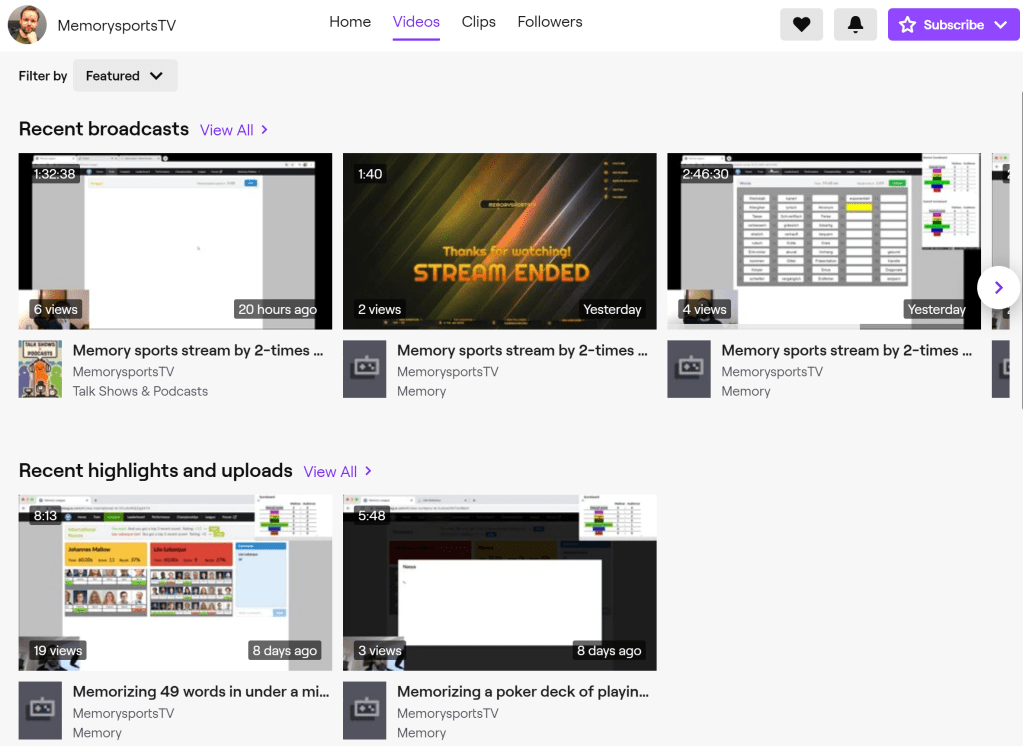Click the notification bell icon
Image resolution: width=1023 pixels, height=746 pixels.
click(855, 25)
